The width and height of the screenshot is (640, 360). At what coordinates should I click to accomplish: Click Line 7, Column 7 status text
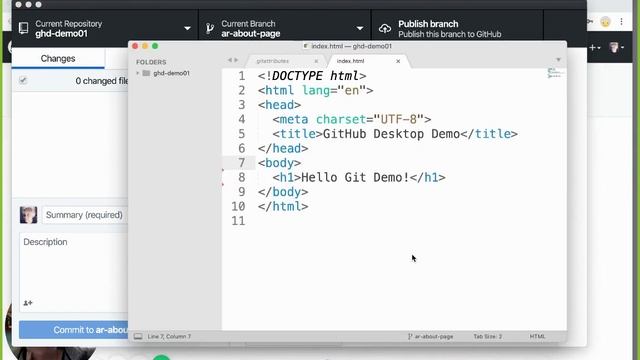click(169, 336)
